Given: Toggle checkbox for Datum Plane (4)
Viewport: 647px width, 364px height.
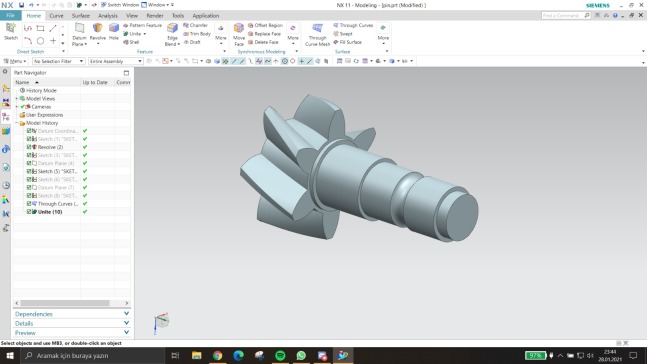Looking at the screenshot, I should click(x=29, y=163).
